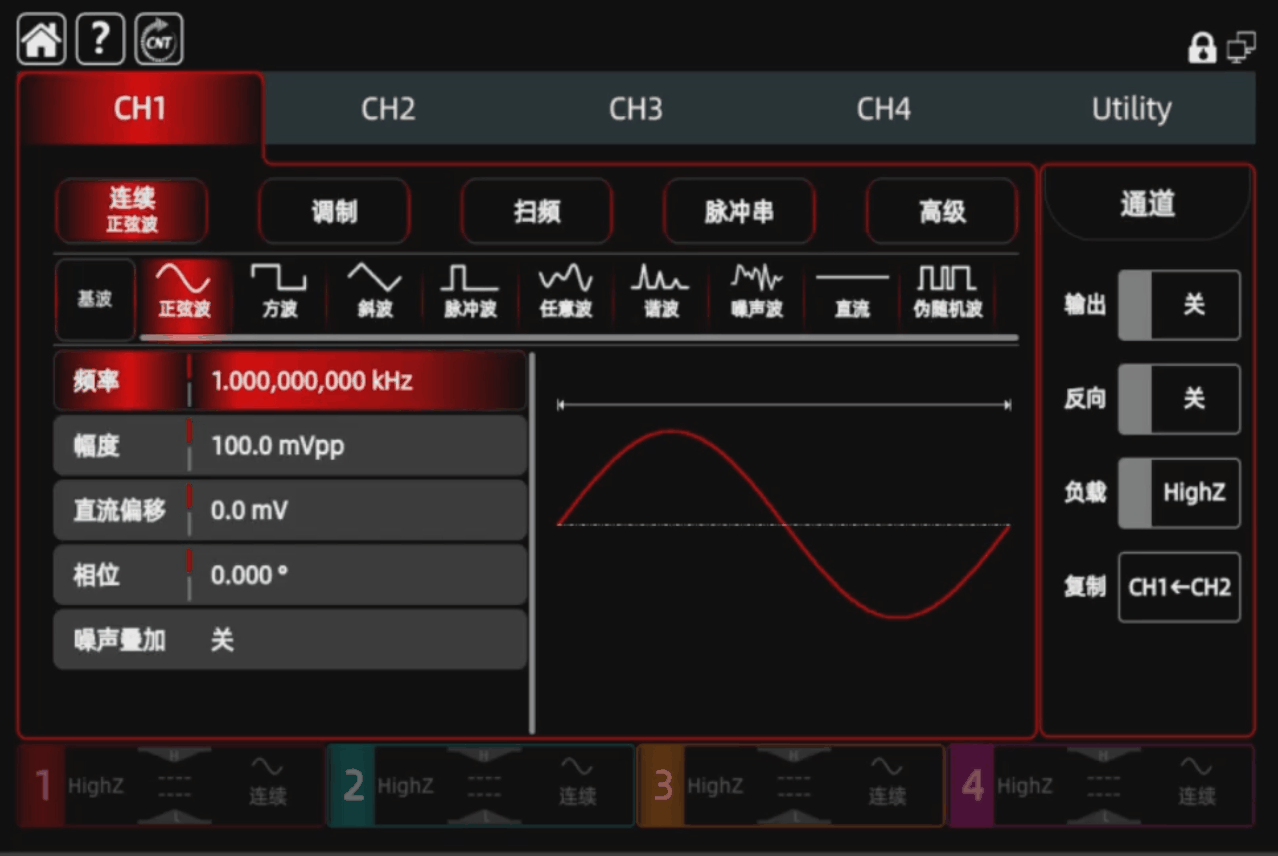This screenshot has height=856, width=1278.
Task: Open the Help question mark icon
Action: (x=99, y=41)
